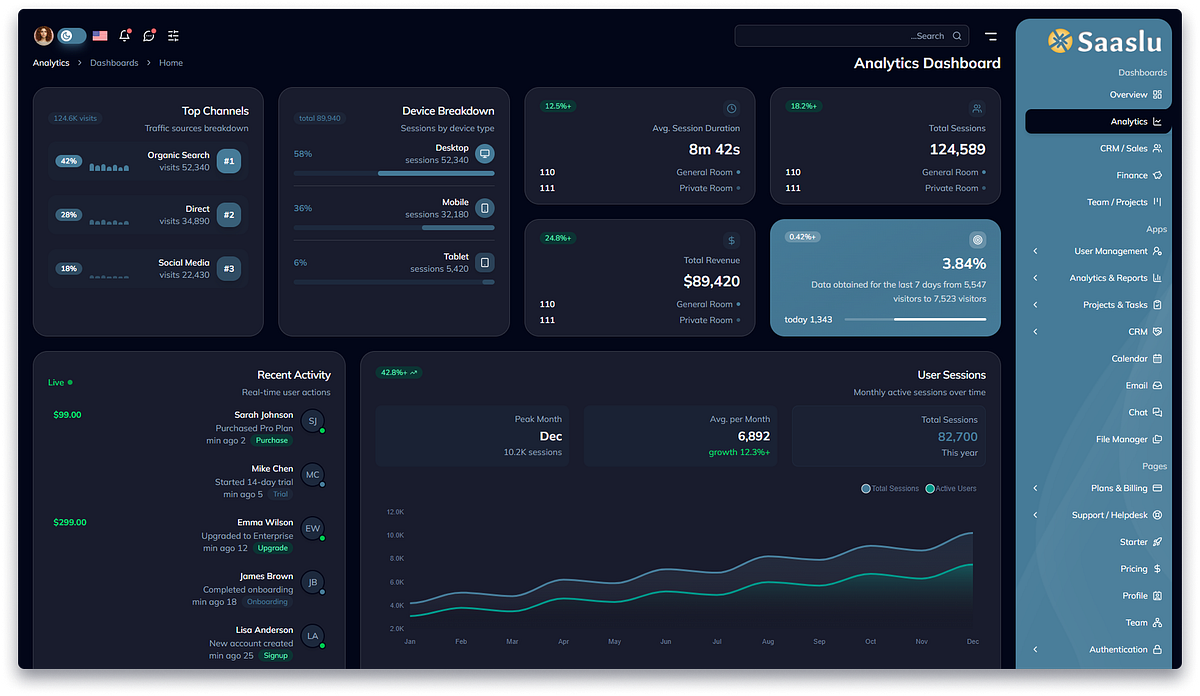Open the user avatar profile menu

pos(43,36)
